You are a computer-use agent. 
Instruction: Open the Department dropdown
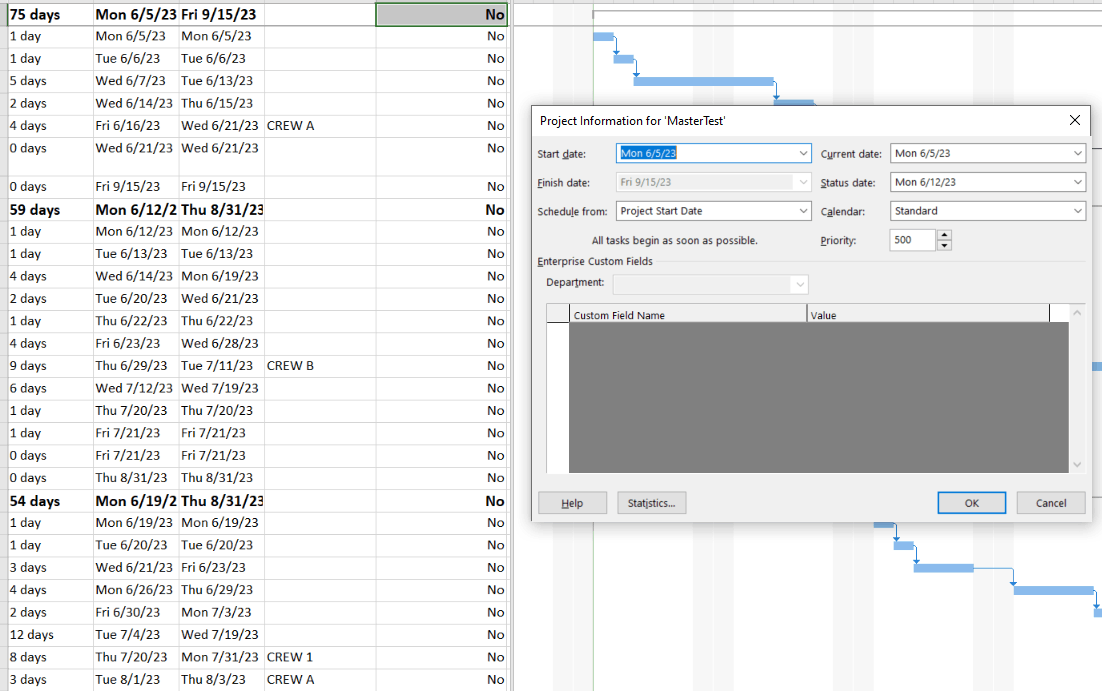click(797, 284)
